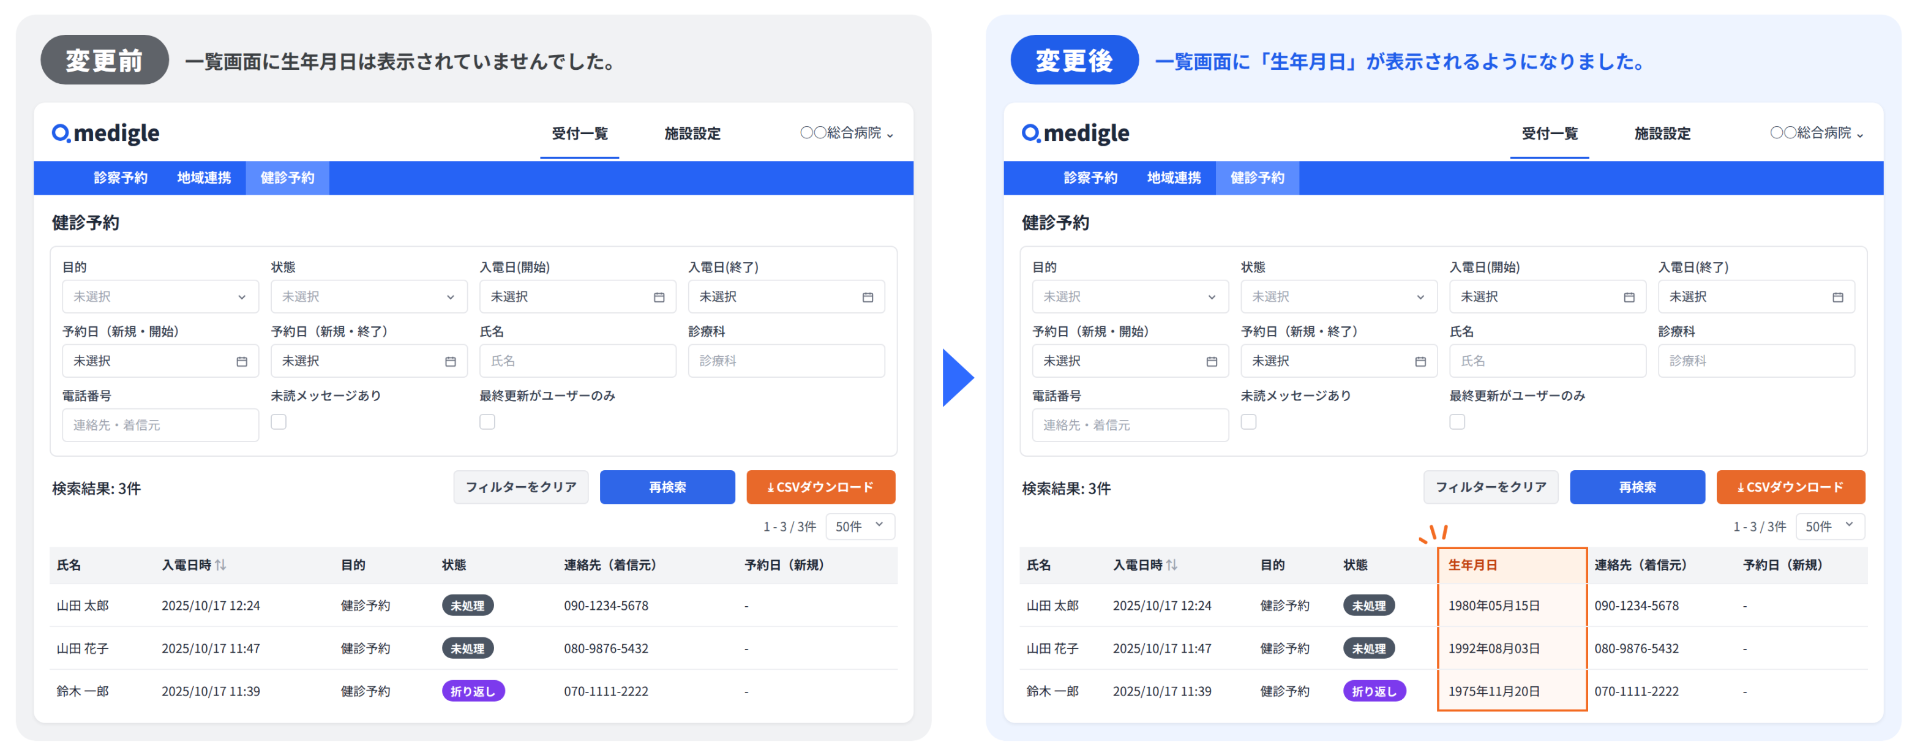Select 診察予約 tab in before panel

pyautogui.click(x=121, y=178)
